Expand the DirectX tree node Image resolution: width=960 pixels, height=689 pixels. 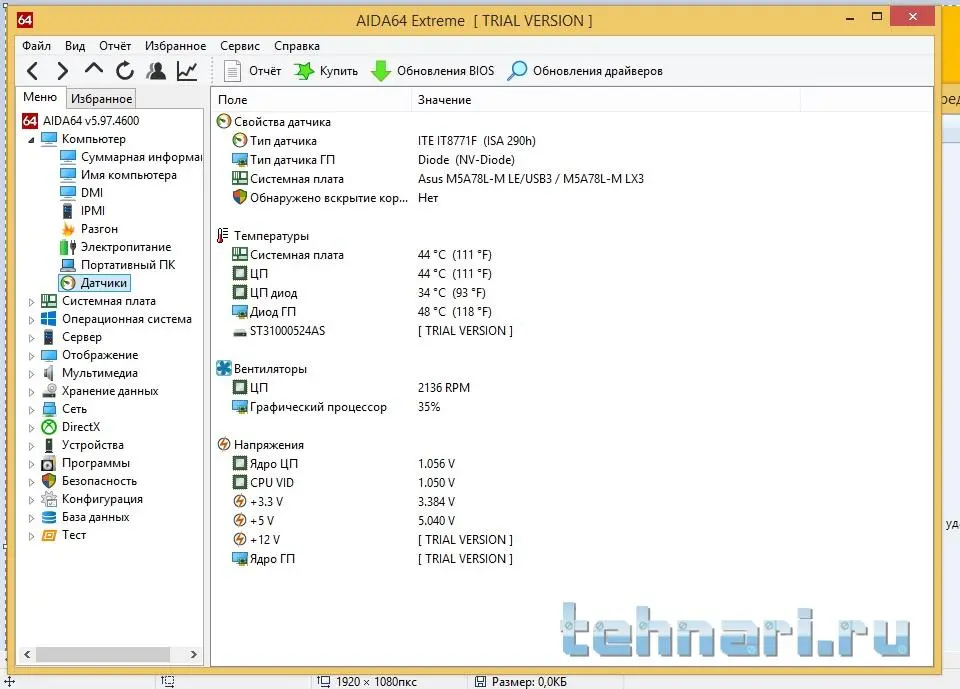click(x=31, y=427)
